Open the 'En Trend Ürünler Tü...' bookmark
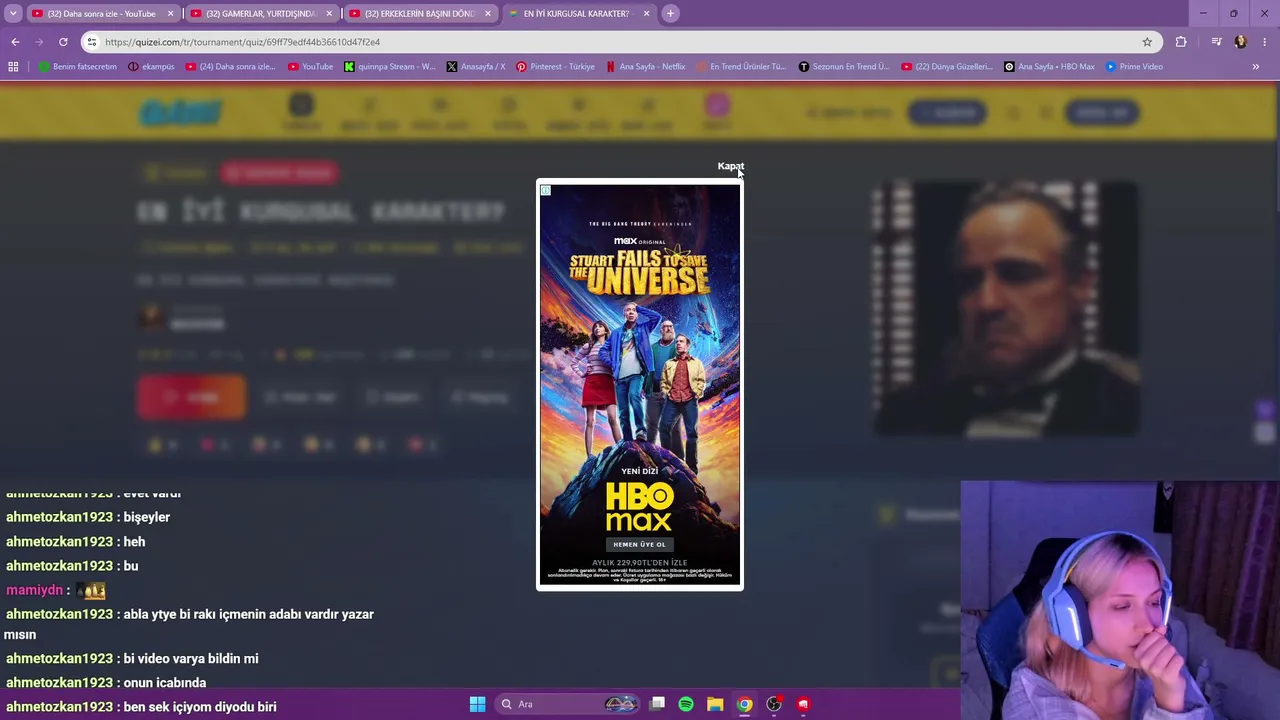The width and height of the screenshot is (1280, 720). tap(741, 67)
